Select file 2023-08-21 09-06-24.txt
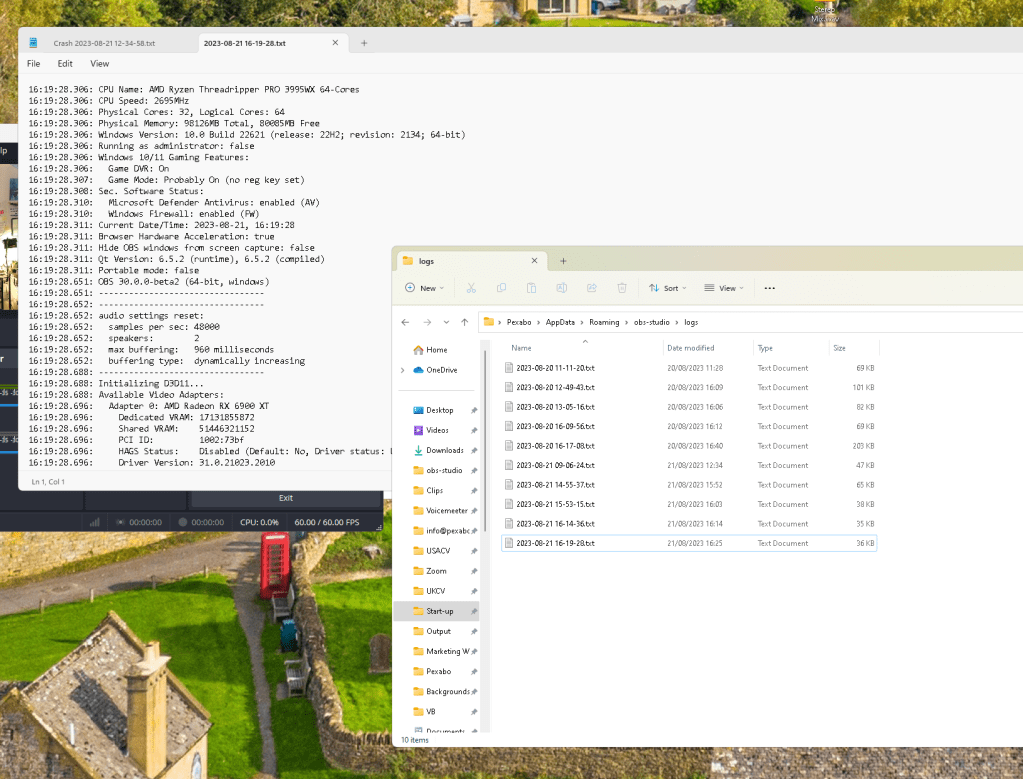This screenshot has width=1023, height=779. [689, 465]
